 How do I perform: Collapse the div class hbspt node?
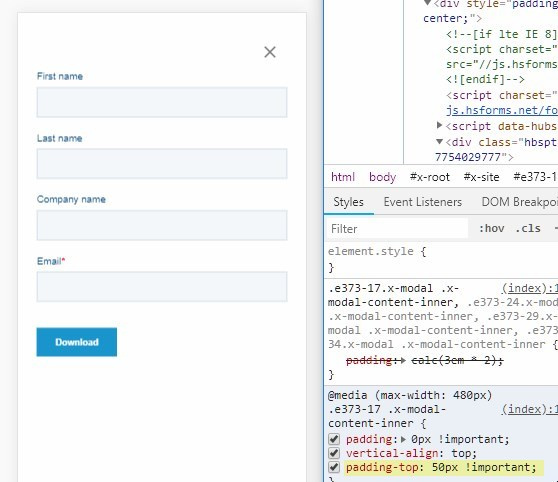[439, 142]
